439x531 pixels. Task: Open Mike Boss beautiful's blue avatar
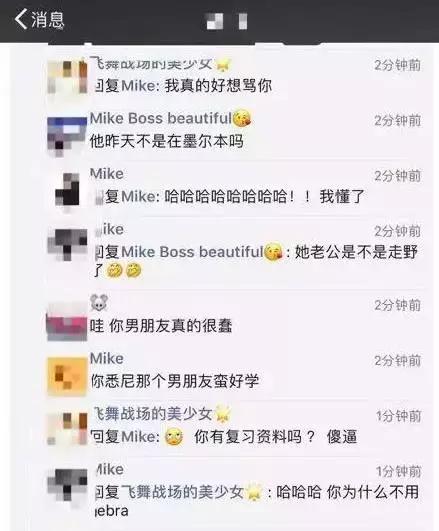coord(67,135)
